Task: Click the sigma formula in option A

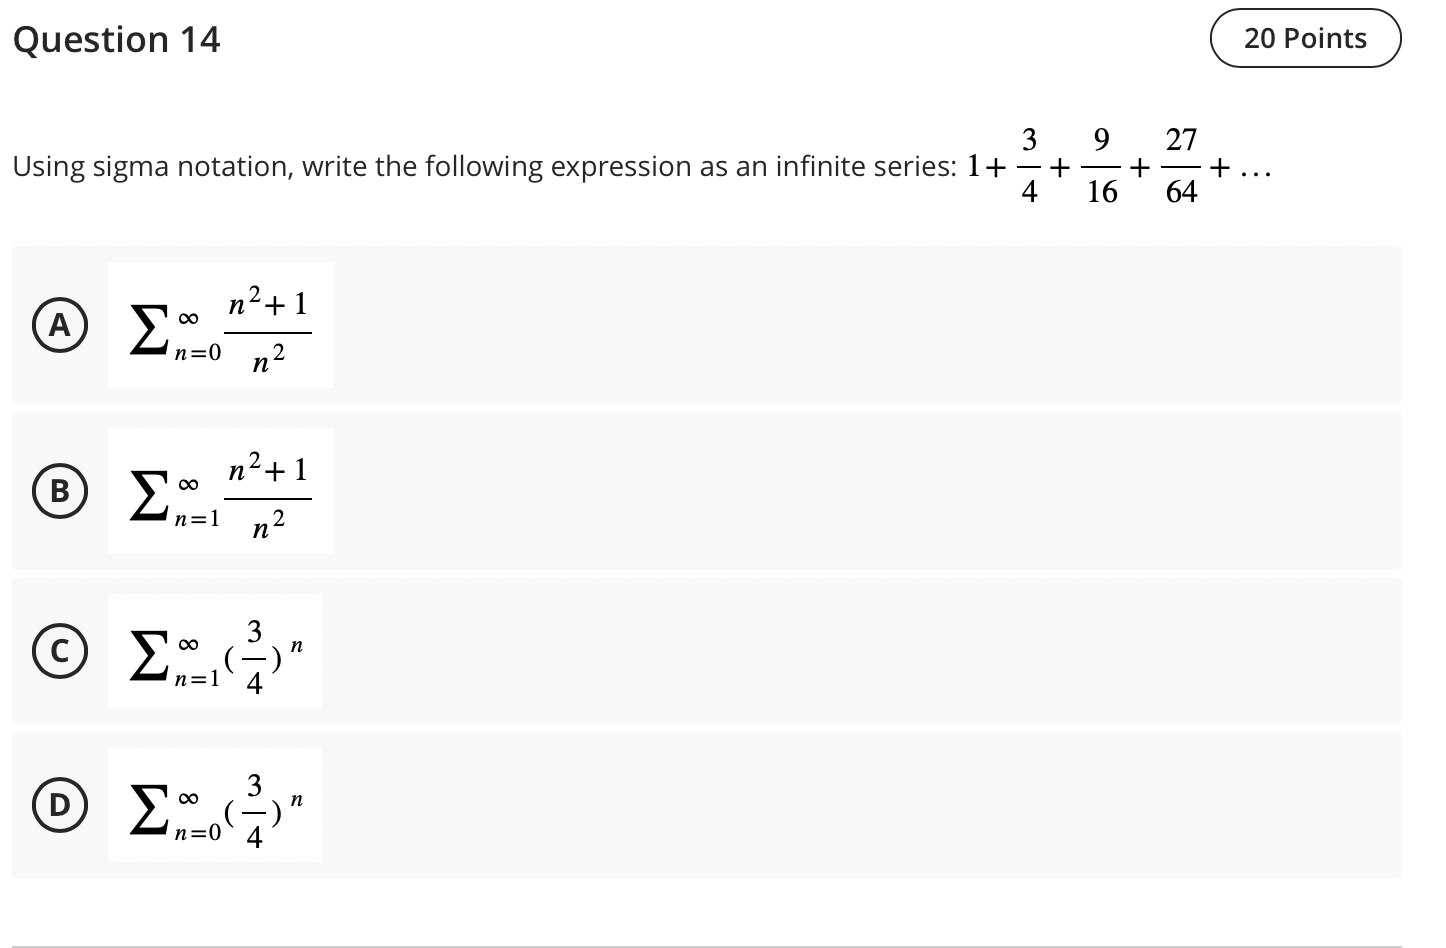Action: tap(220, 324)
